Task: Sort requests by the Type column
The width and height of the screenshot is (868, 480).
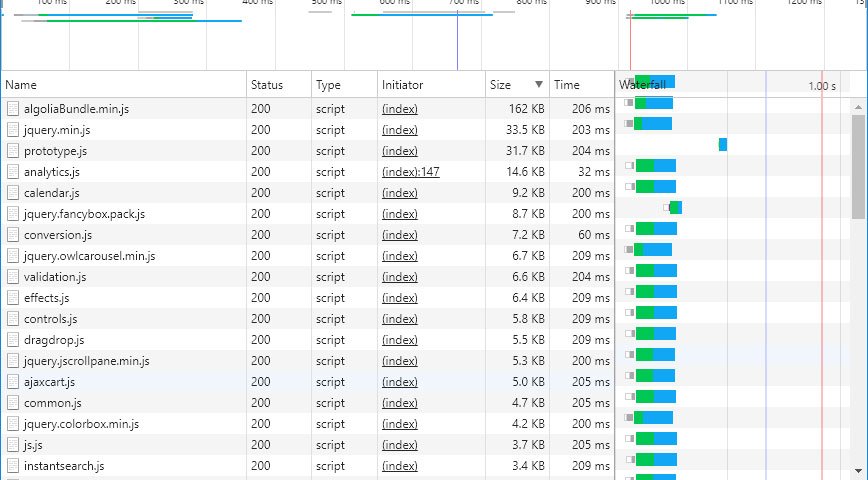Action: point(344,85)
